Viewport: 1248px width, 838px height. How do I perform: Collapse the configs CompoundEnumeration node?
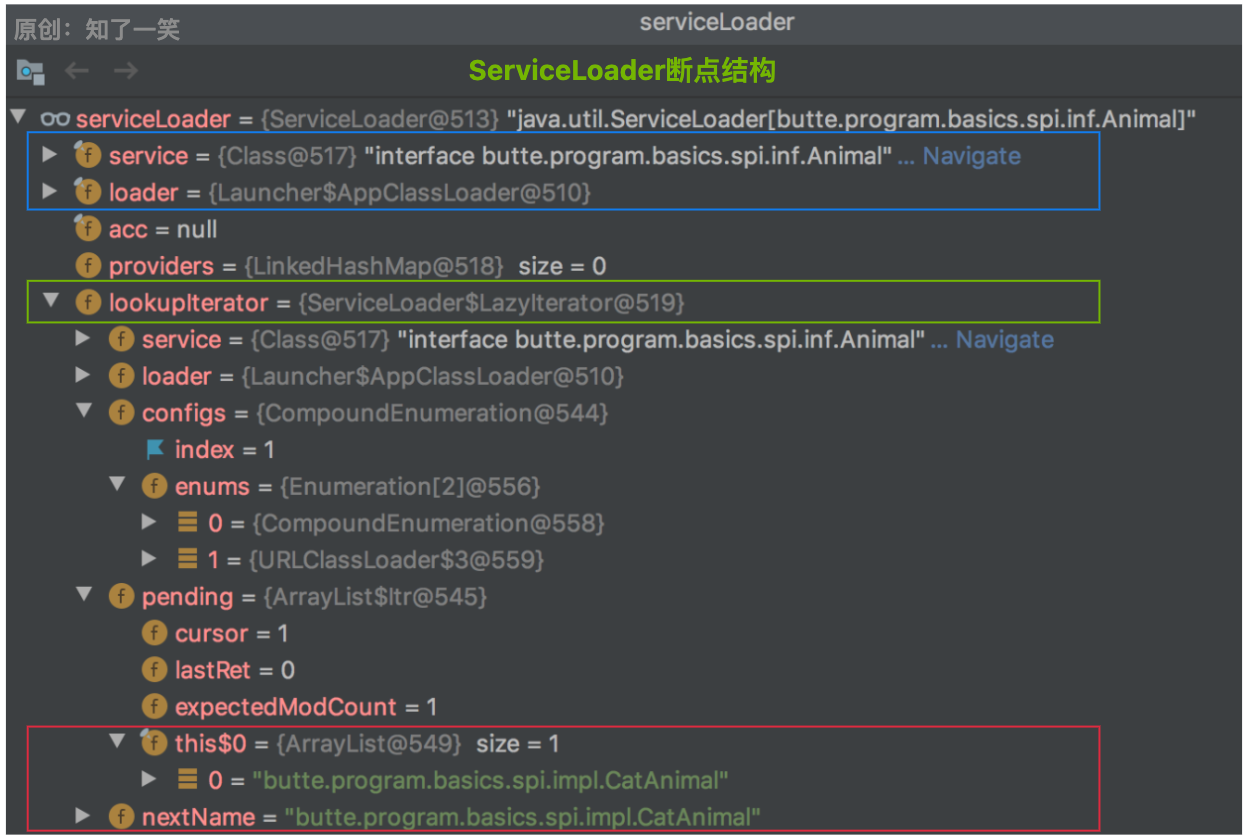84,412
